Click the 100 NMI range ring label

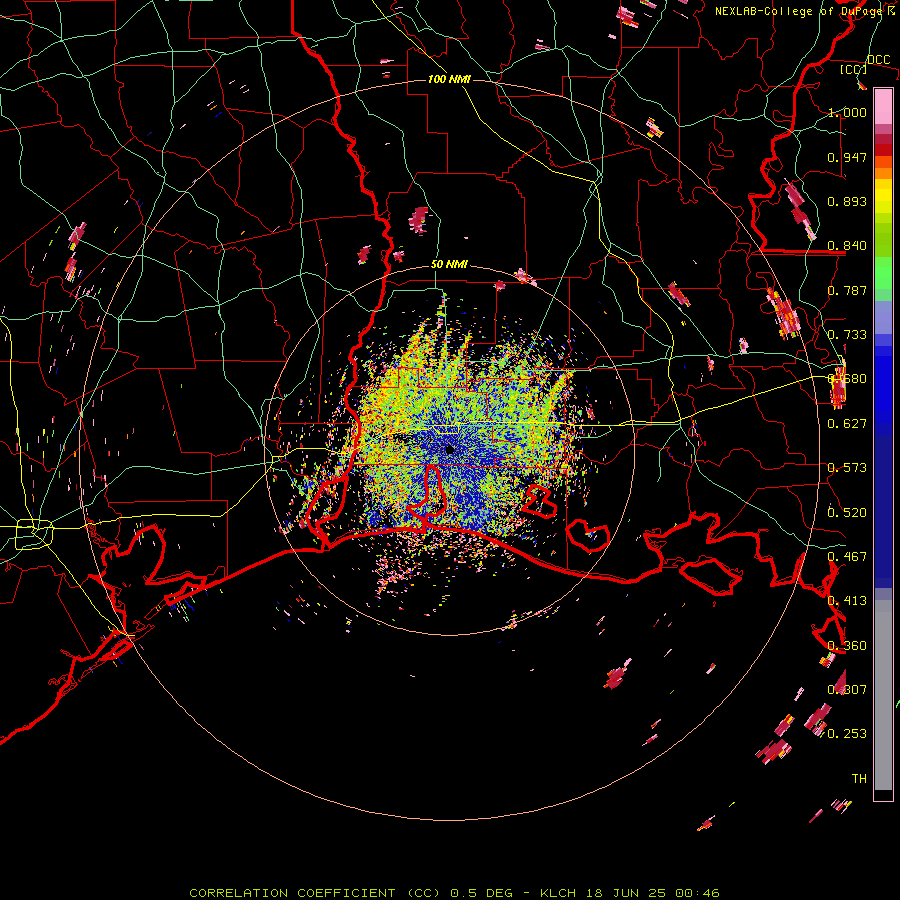pos(449,79)
